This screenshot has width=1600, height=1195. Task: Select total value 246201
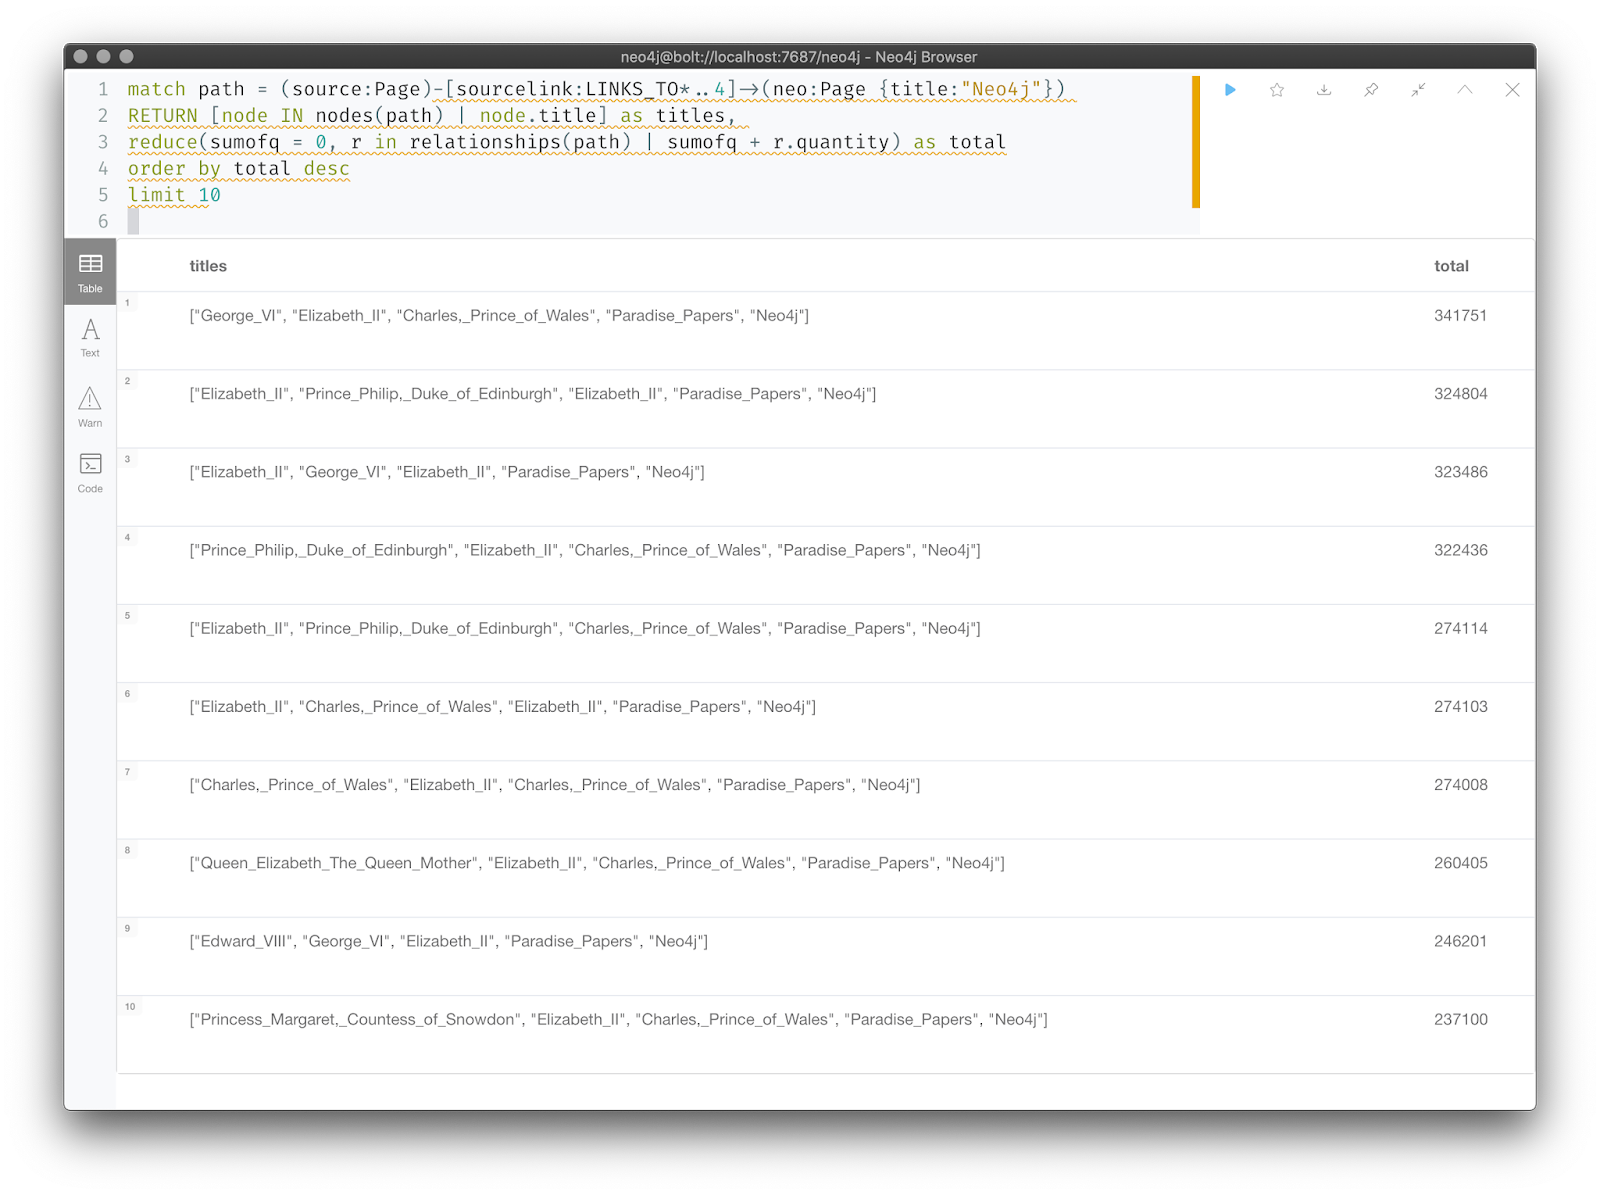pos(1460,941)
